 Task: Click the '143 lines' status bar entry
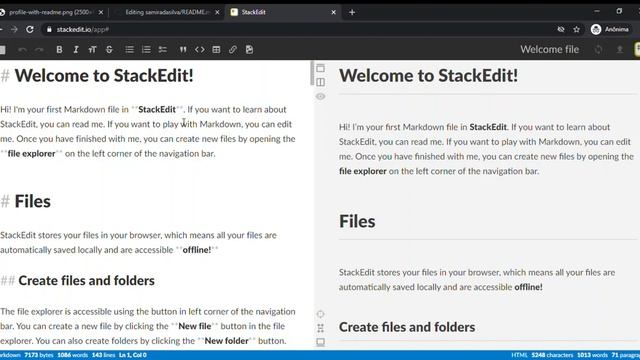(103, 355)
